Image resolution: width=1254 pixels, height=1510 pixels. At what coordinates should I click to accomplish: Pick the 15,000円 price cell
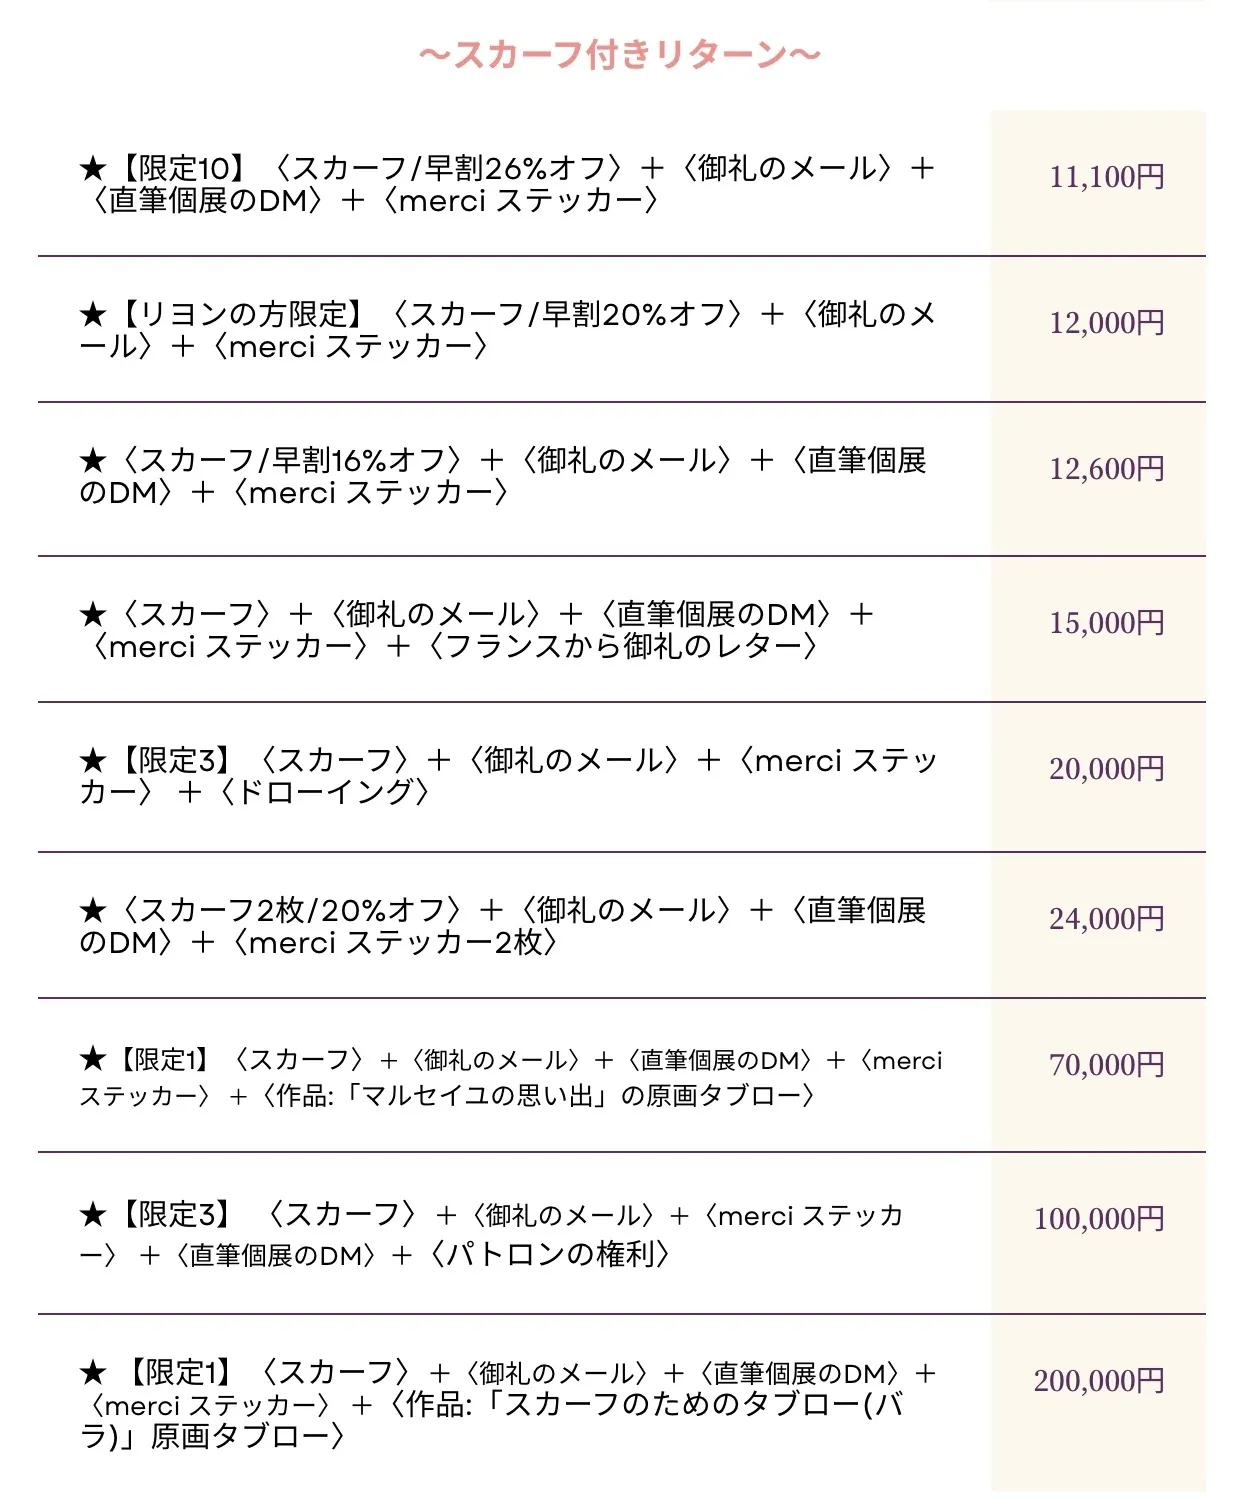coord(1106,623)
